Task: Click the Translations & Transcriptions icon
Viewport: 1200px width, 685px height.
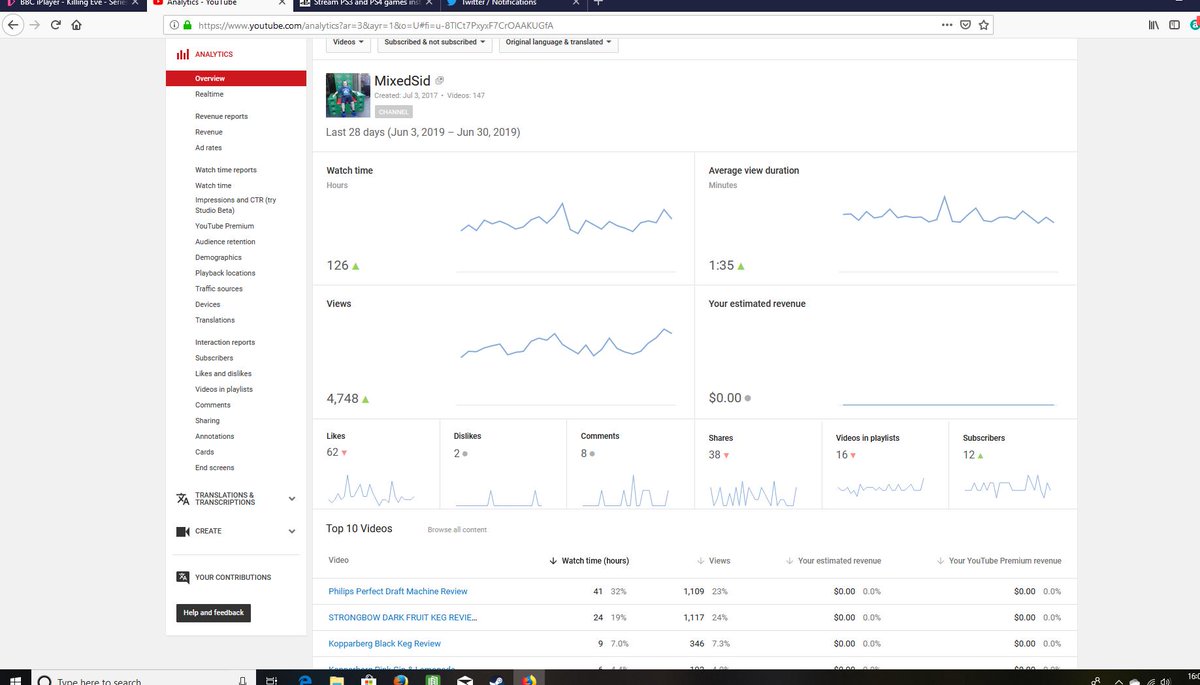Action: [183, 499]
